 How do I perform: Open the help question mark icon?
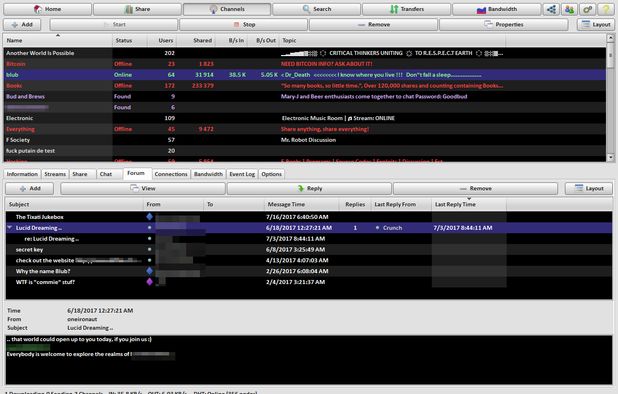point(606,9)
